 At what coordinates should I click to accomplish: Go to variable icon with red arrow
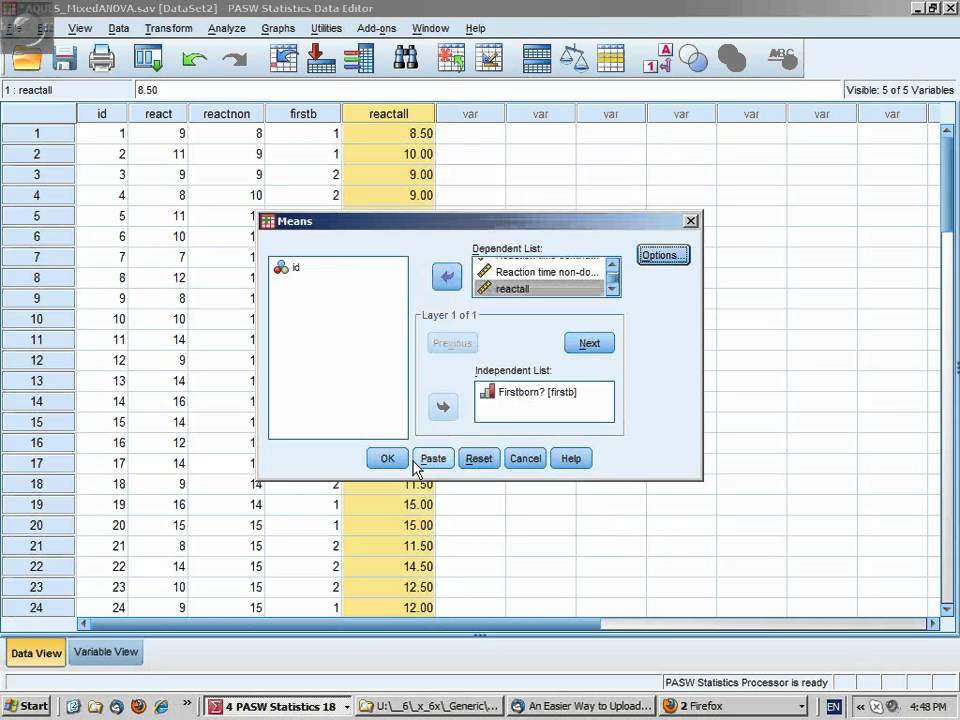coord(321,59)
